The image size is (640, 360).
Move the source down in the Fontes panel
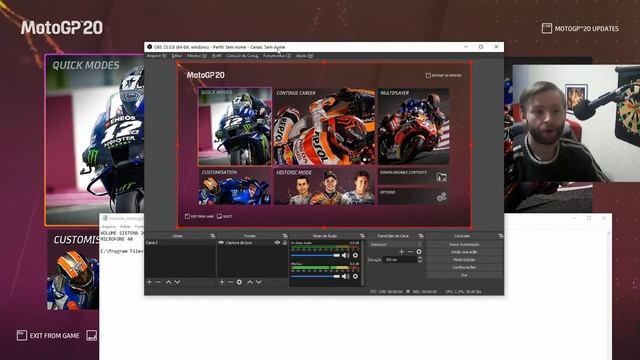point(259,282)
